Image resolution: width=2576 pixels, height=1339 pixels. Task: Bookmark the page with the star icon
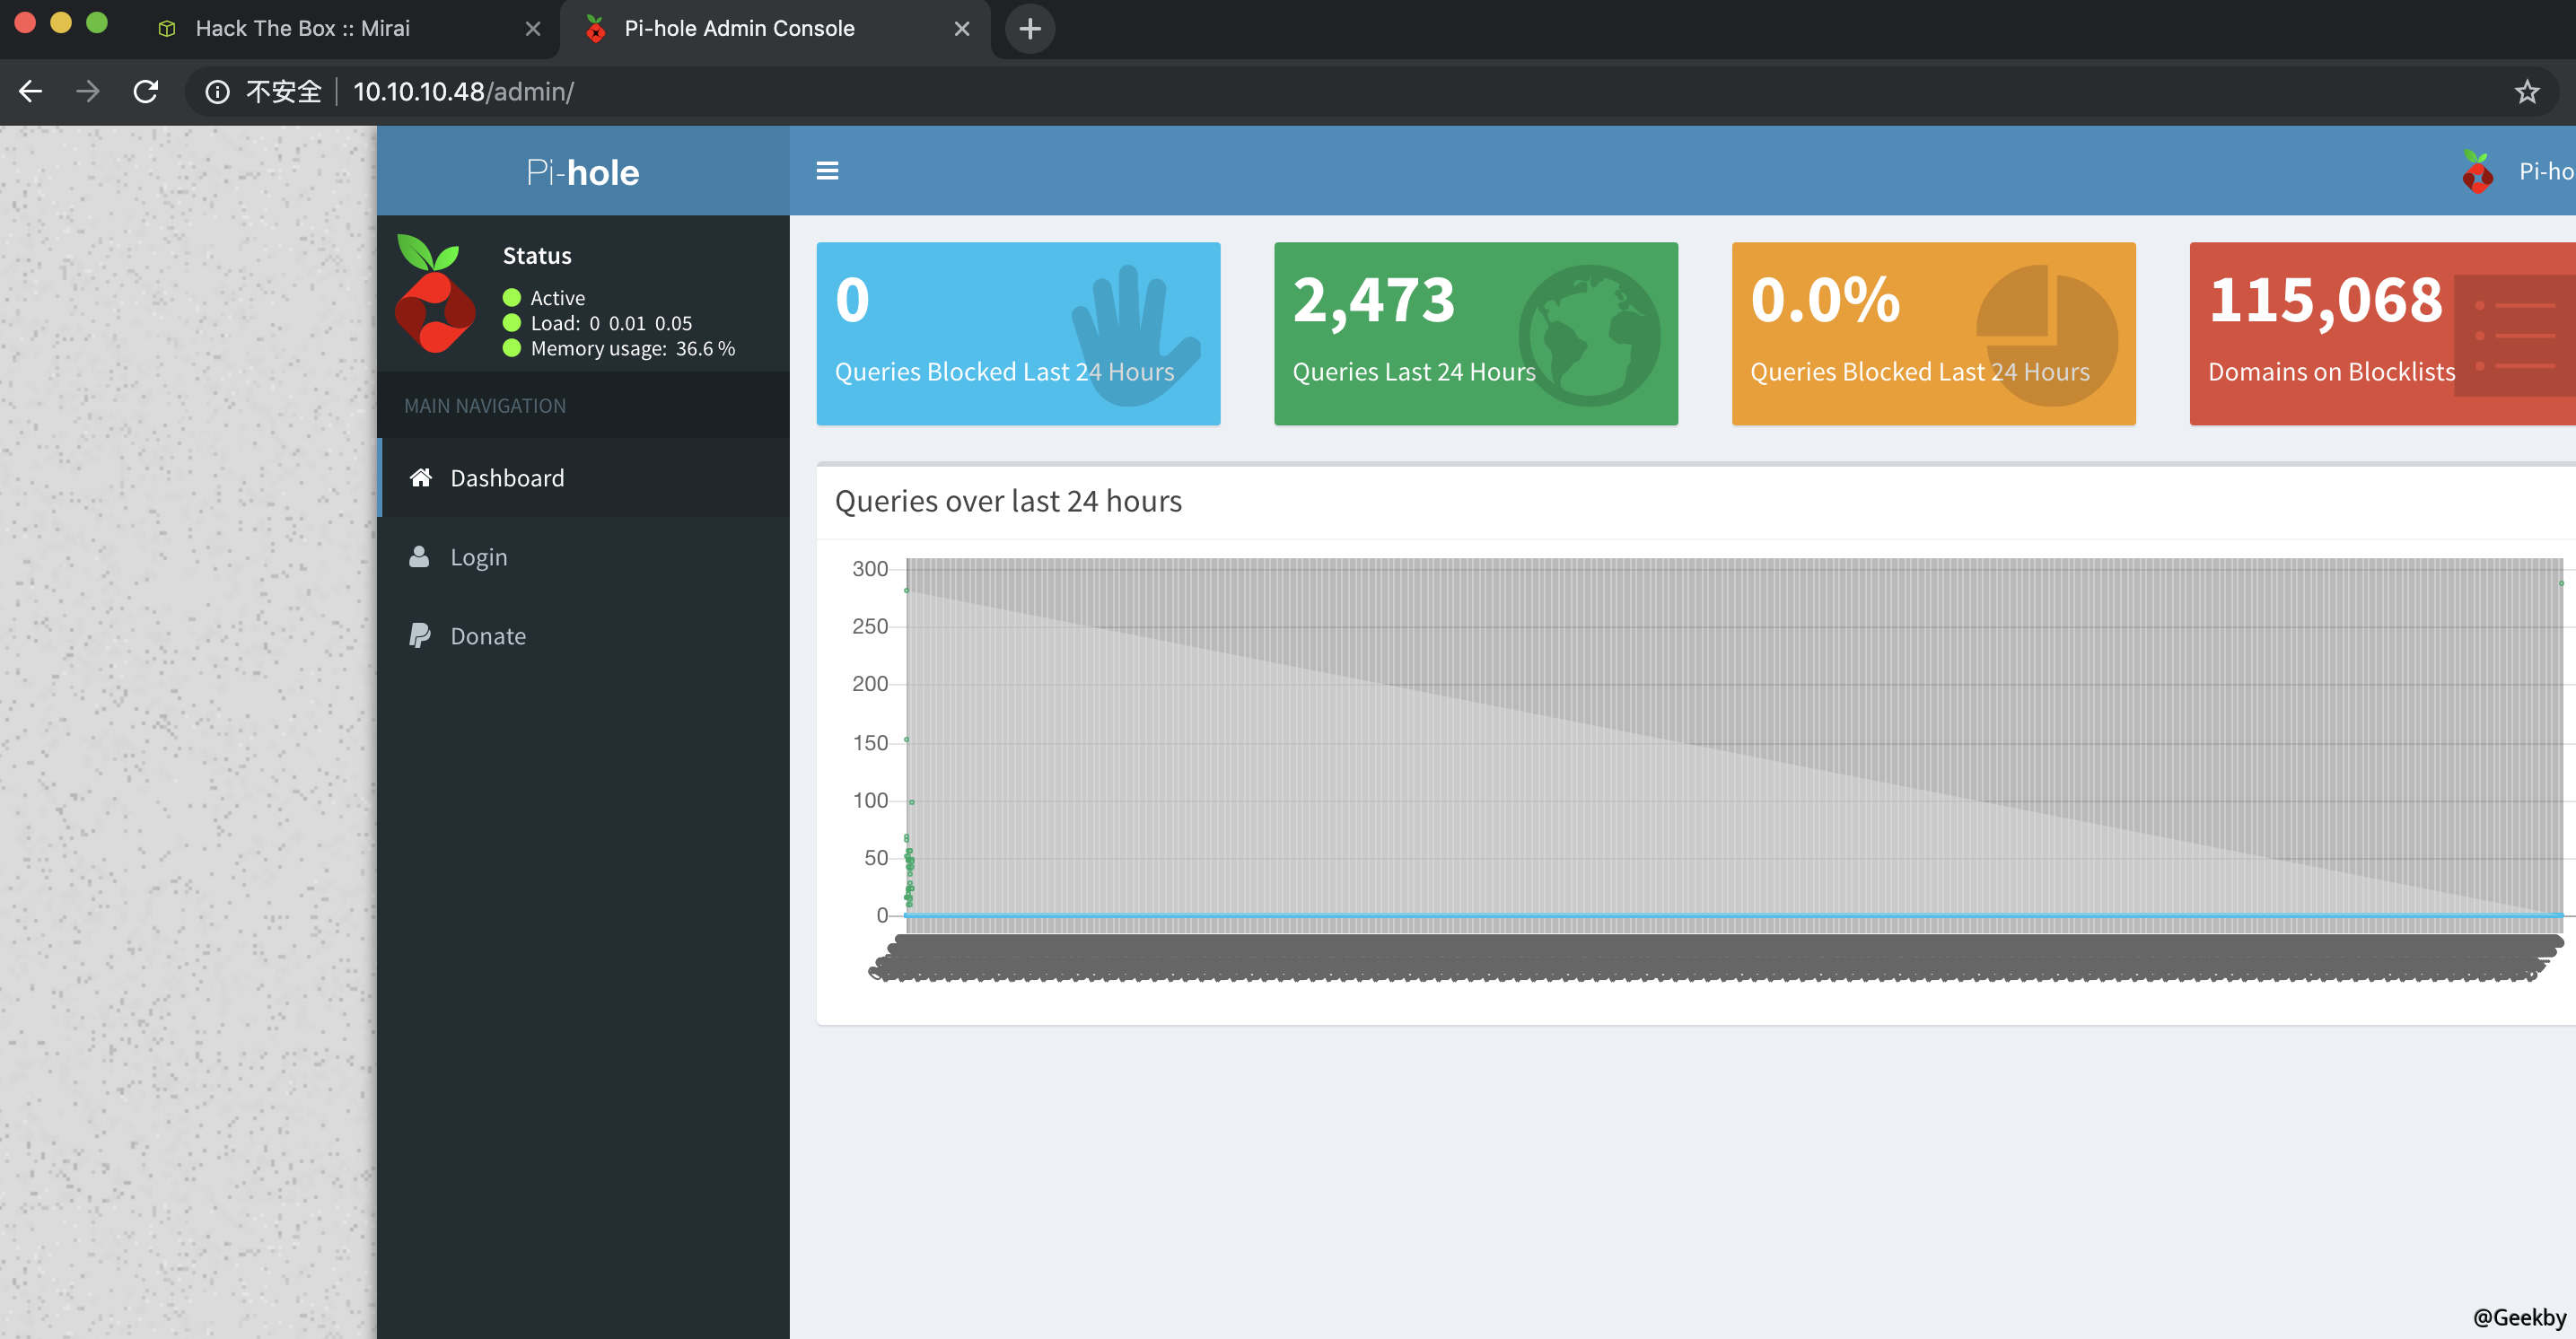coord(2526,92)
